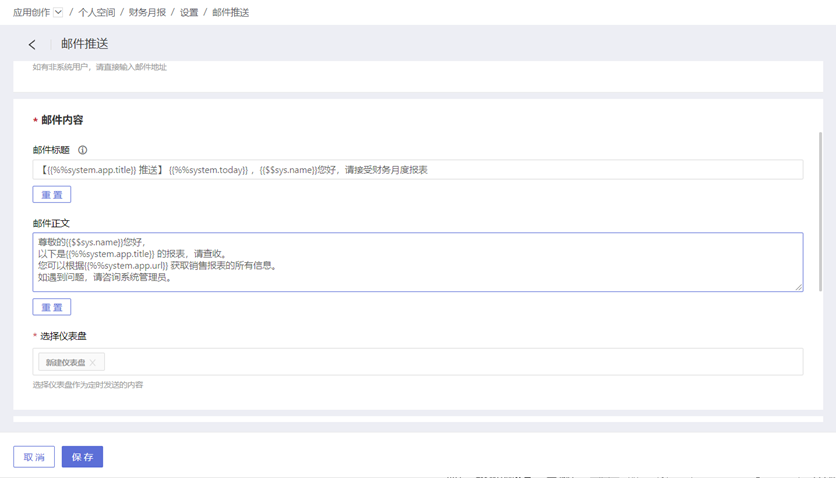The width and height of the screenshot is (836, 478).
Task: Remove the 新建仪表盘 tag with its X
Action: pos(93,363)
